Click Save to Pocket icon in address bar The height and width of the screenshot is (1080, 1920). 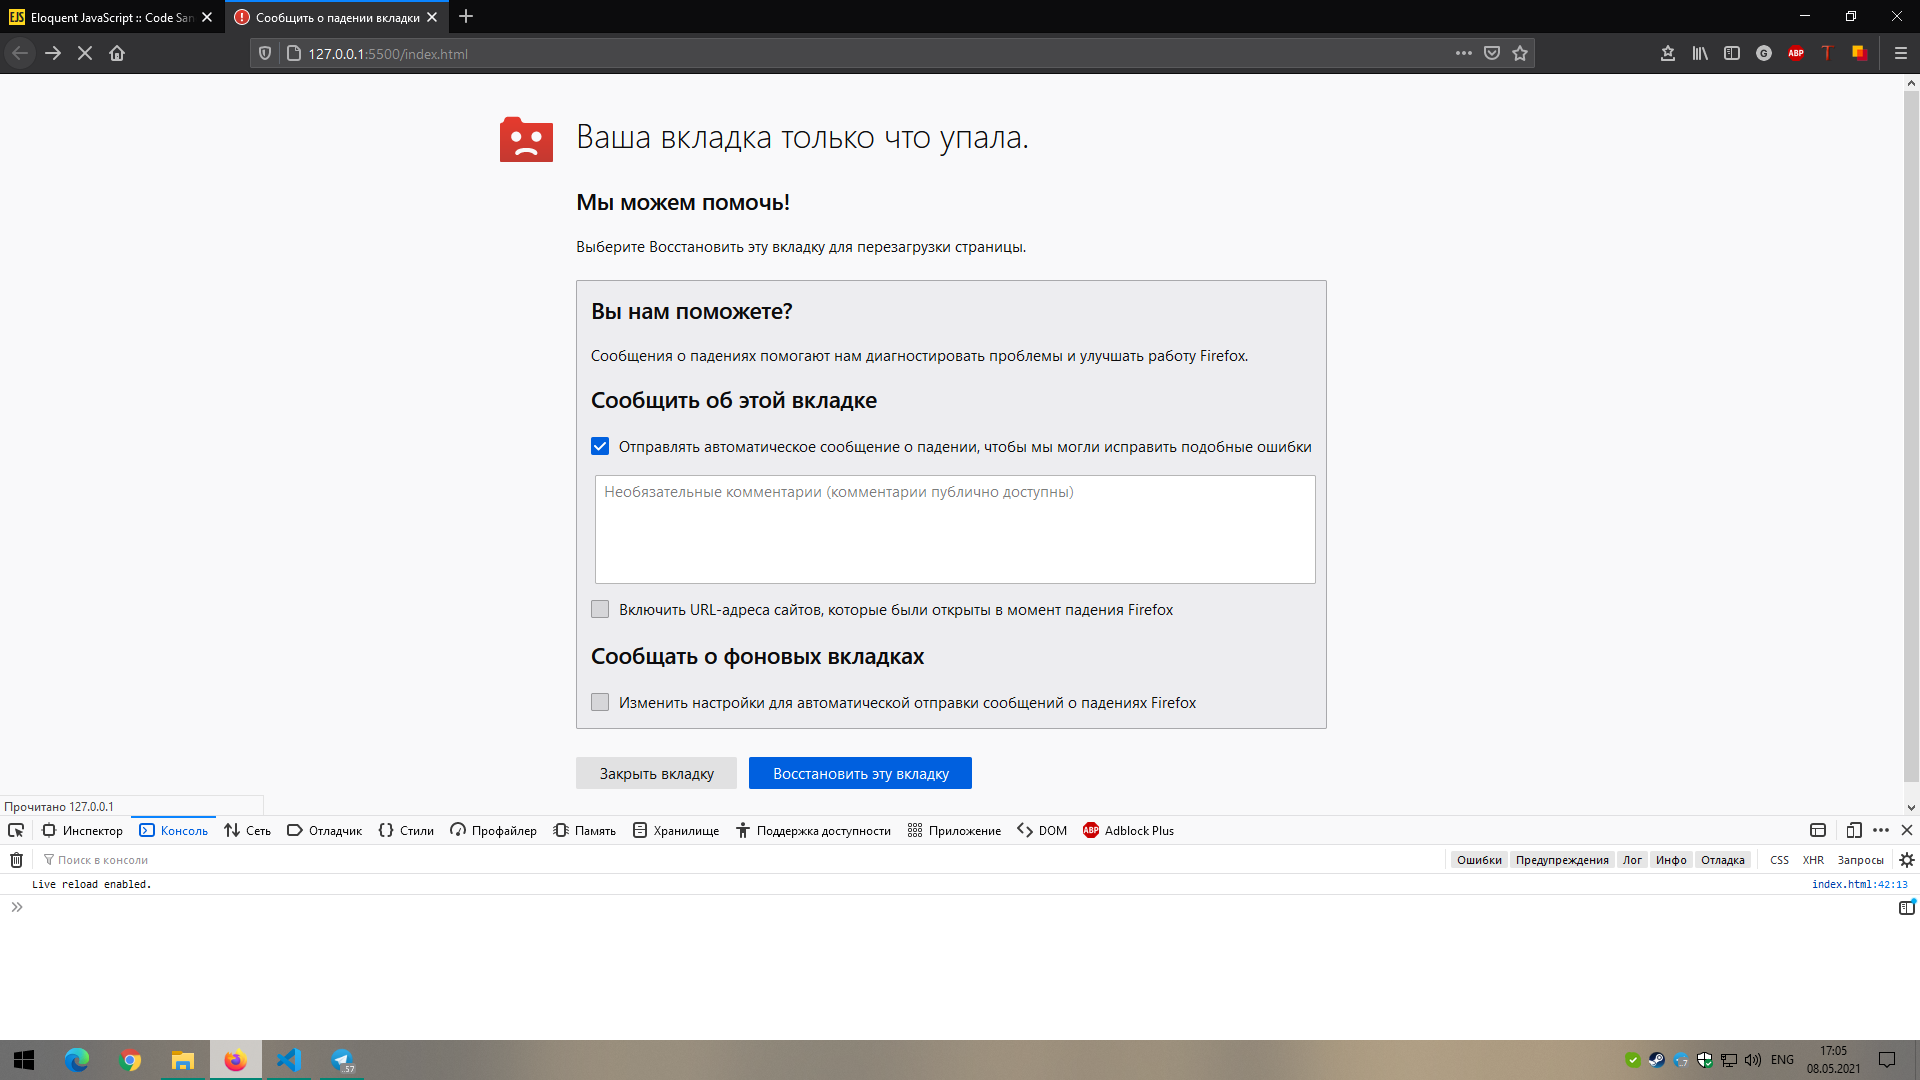tap(1492, 54)
